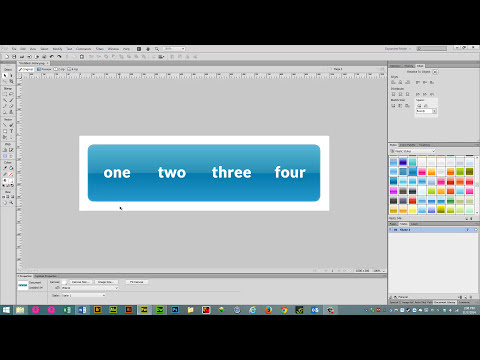
Task: Select the Lasso tool
Action: pos(11,95)
